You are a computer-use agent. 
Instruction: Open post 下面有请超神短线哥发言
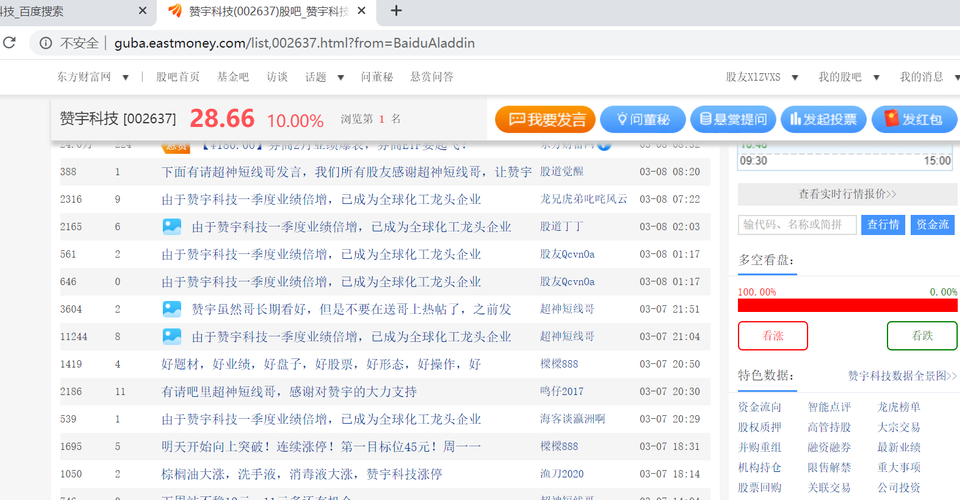[347, 172]
